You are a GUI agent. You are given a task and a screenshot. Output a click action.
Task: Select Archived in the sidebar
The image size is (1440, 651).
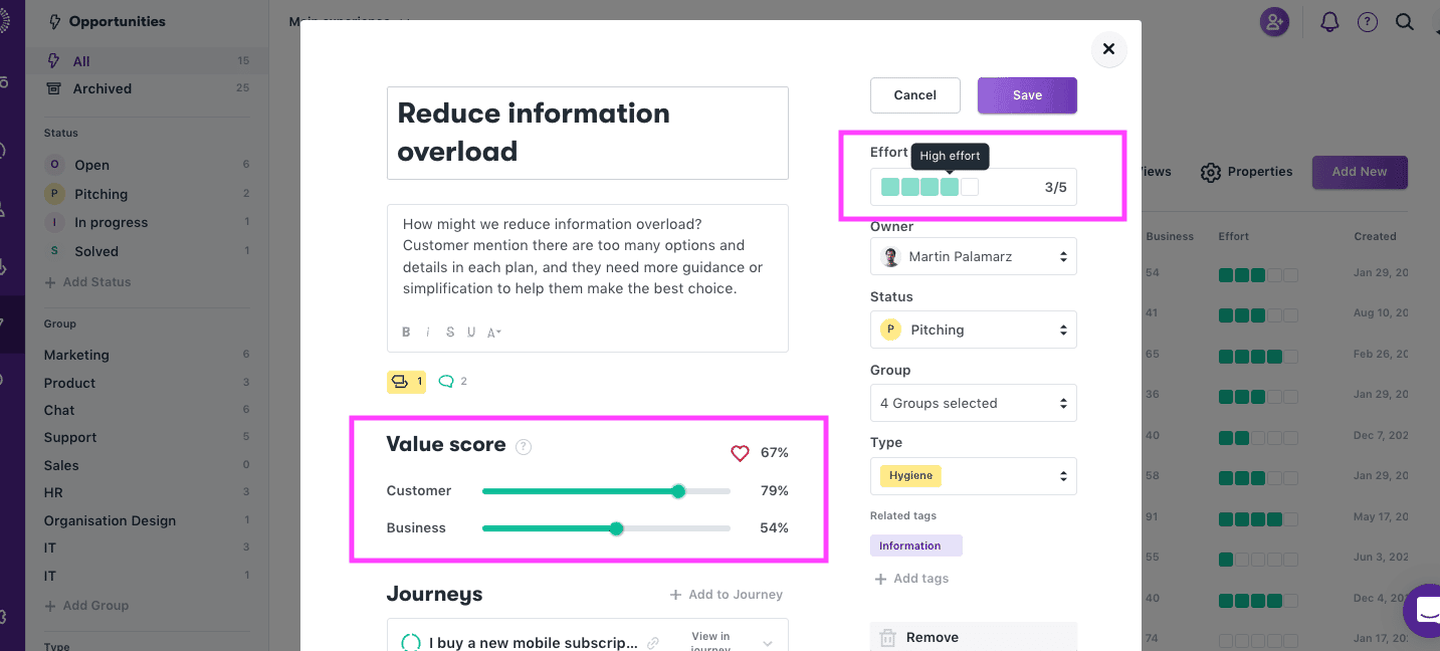[102, 89]
